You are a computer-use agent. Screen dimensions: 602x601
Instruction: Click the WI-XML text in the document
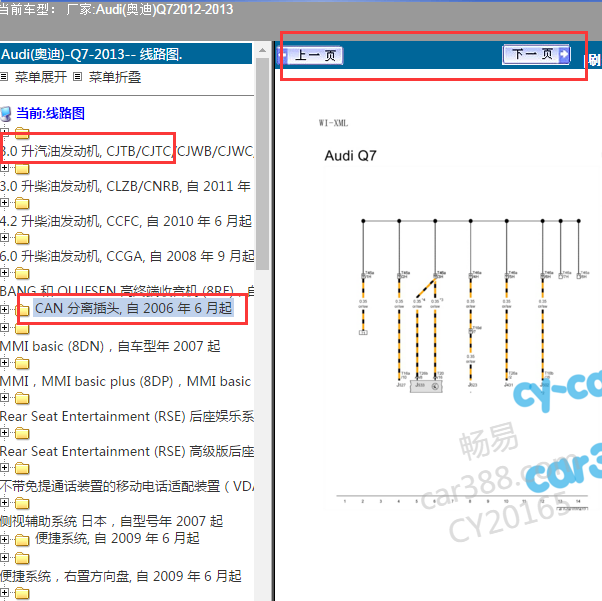click(333, 123)
